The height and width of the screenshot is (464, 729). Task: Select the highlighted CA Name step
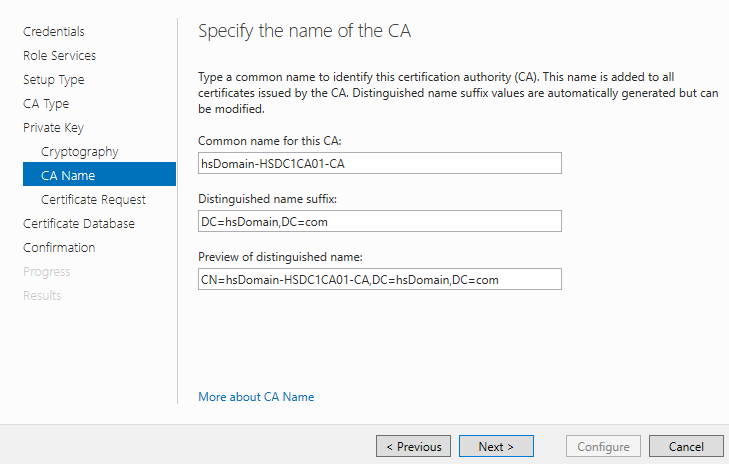click(x=99, y=174)
